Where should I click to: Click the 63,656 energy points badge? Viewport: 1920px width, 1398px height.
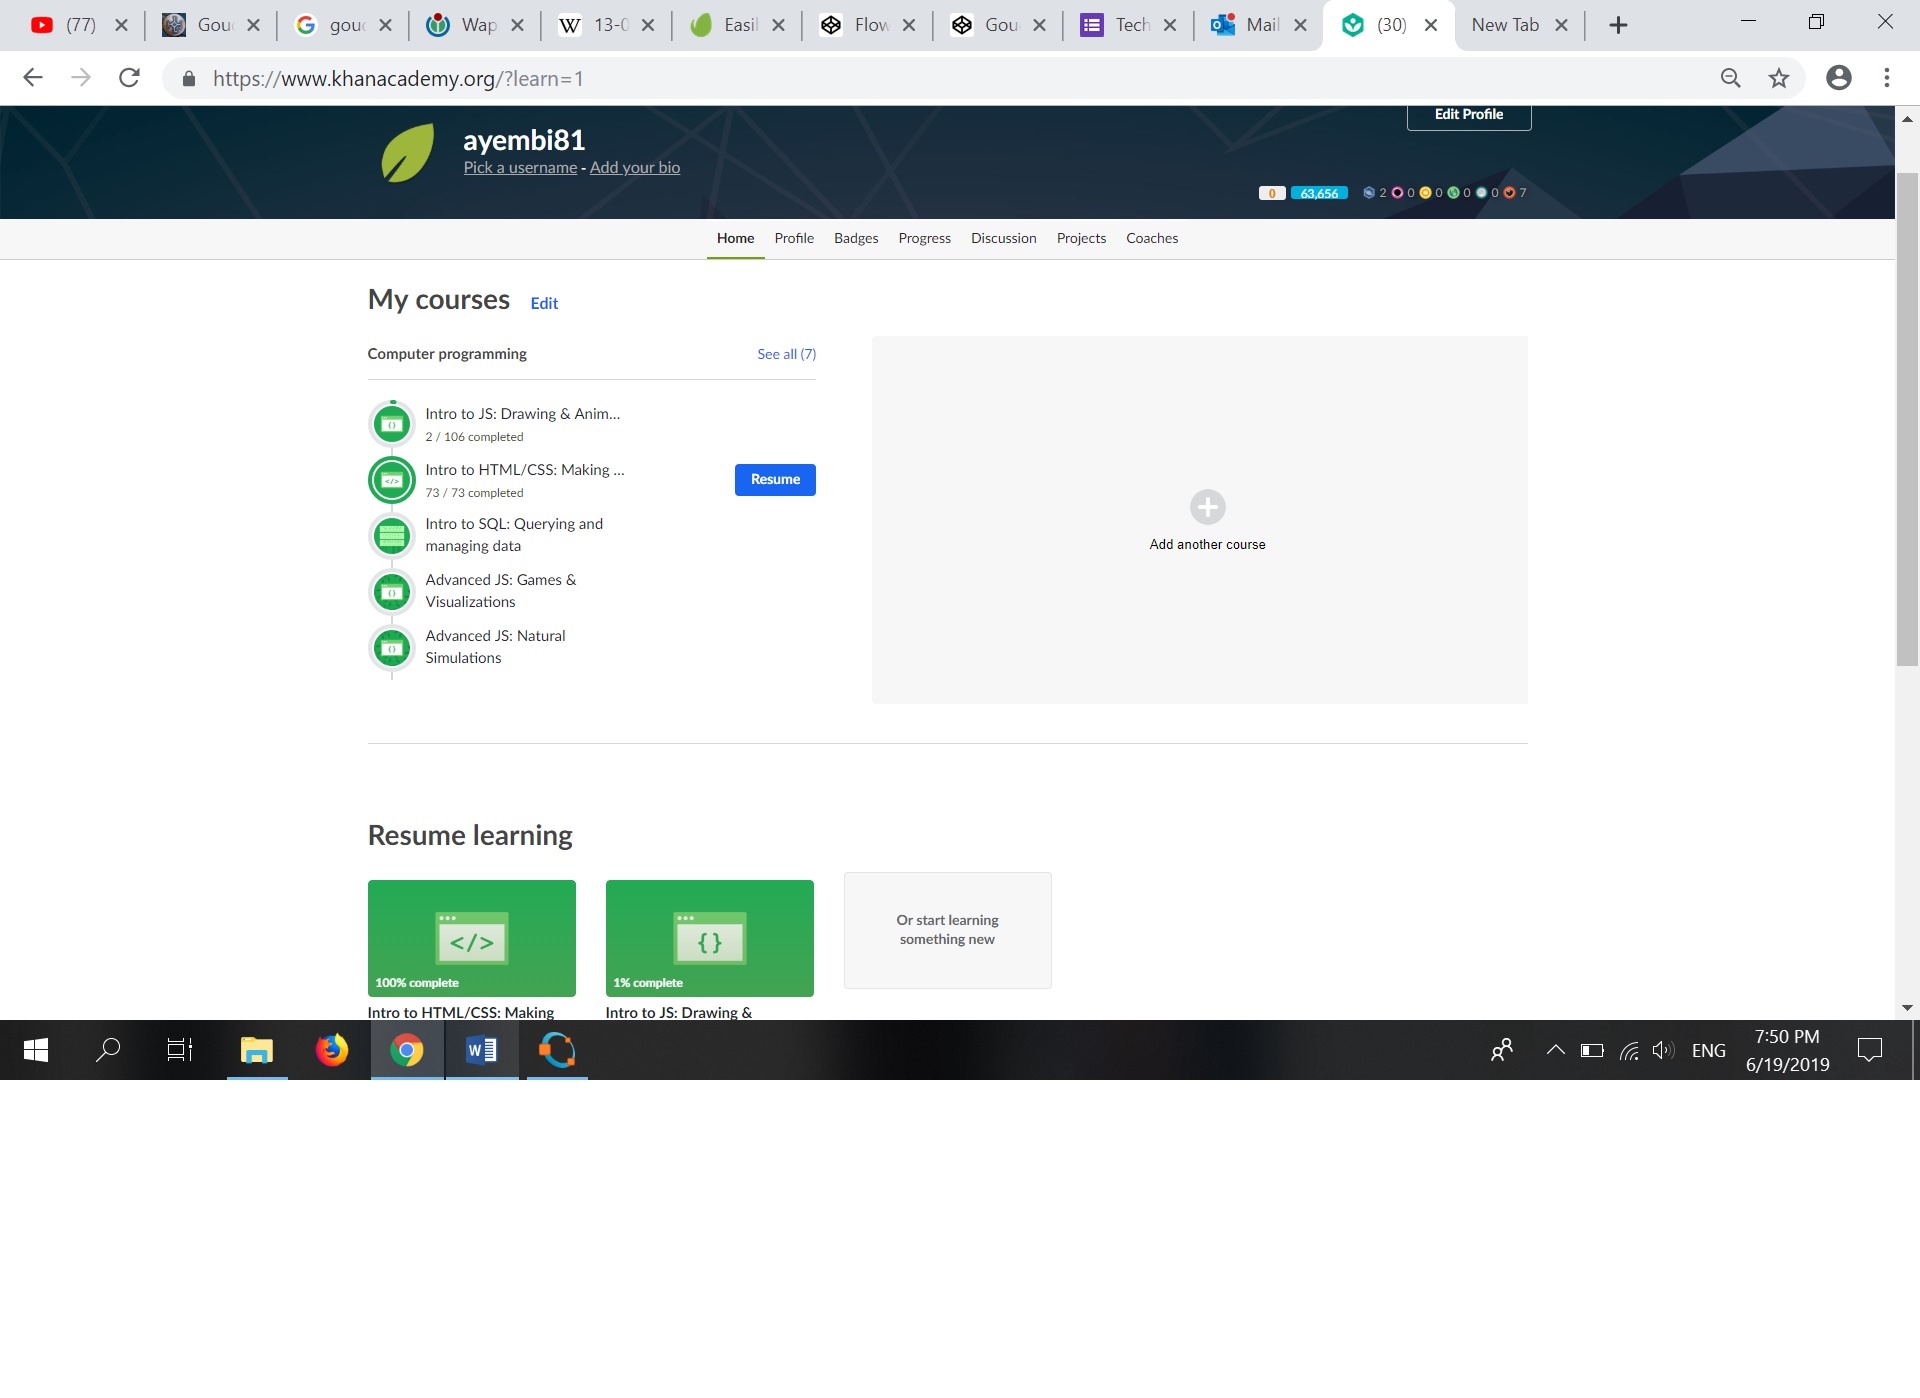click(x=1319, y=193)
